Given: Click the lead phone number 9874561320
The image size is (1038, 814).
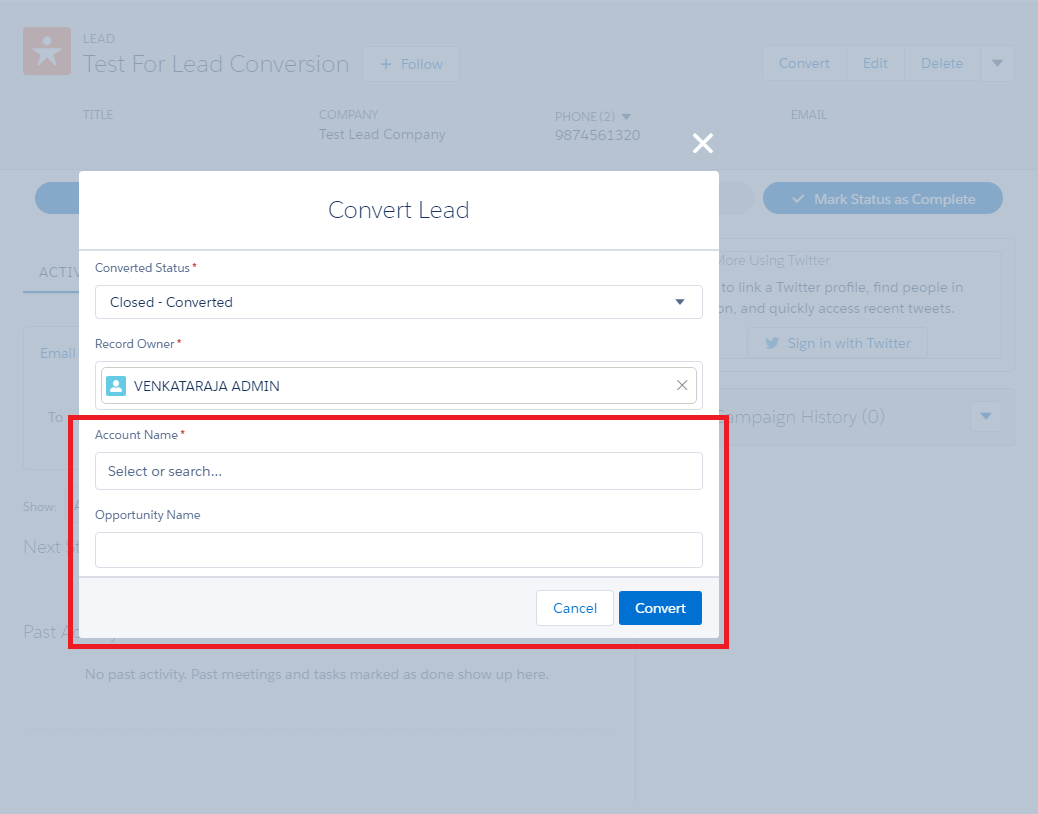Looking at the screenshot, I should coord(597,135).
